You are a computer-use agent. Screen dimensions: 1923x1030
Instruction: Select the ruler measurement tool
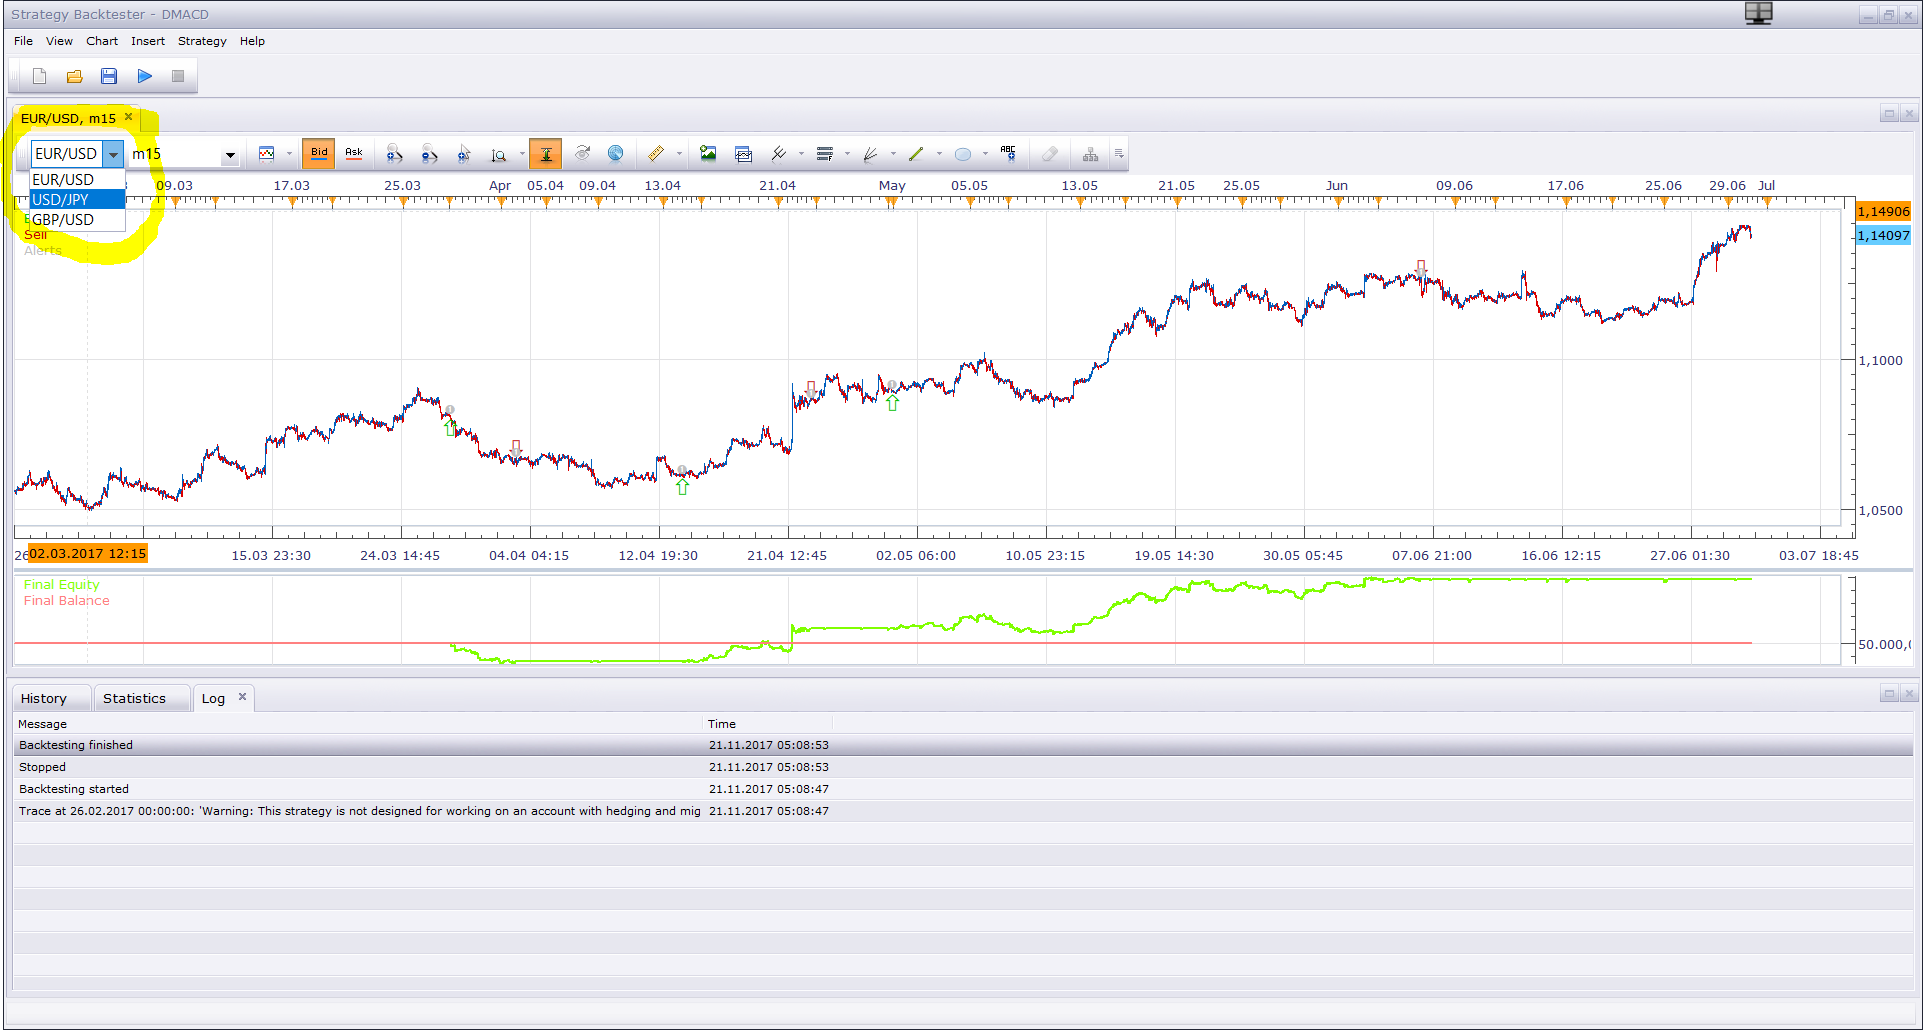tap(655, 154)
